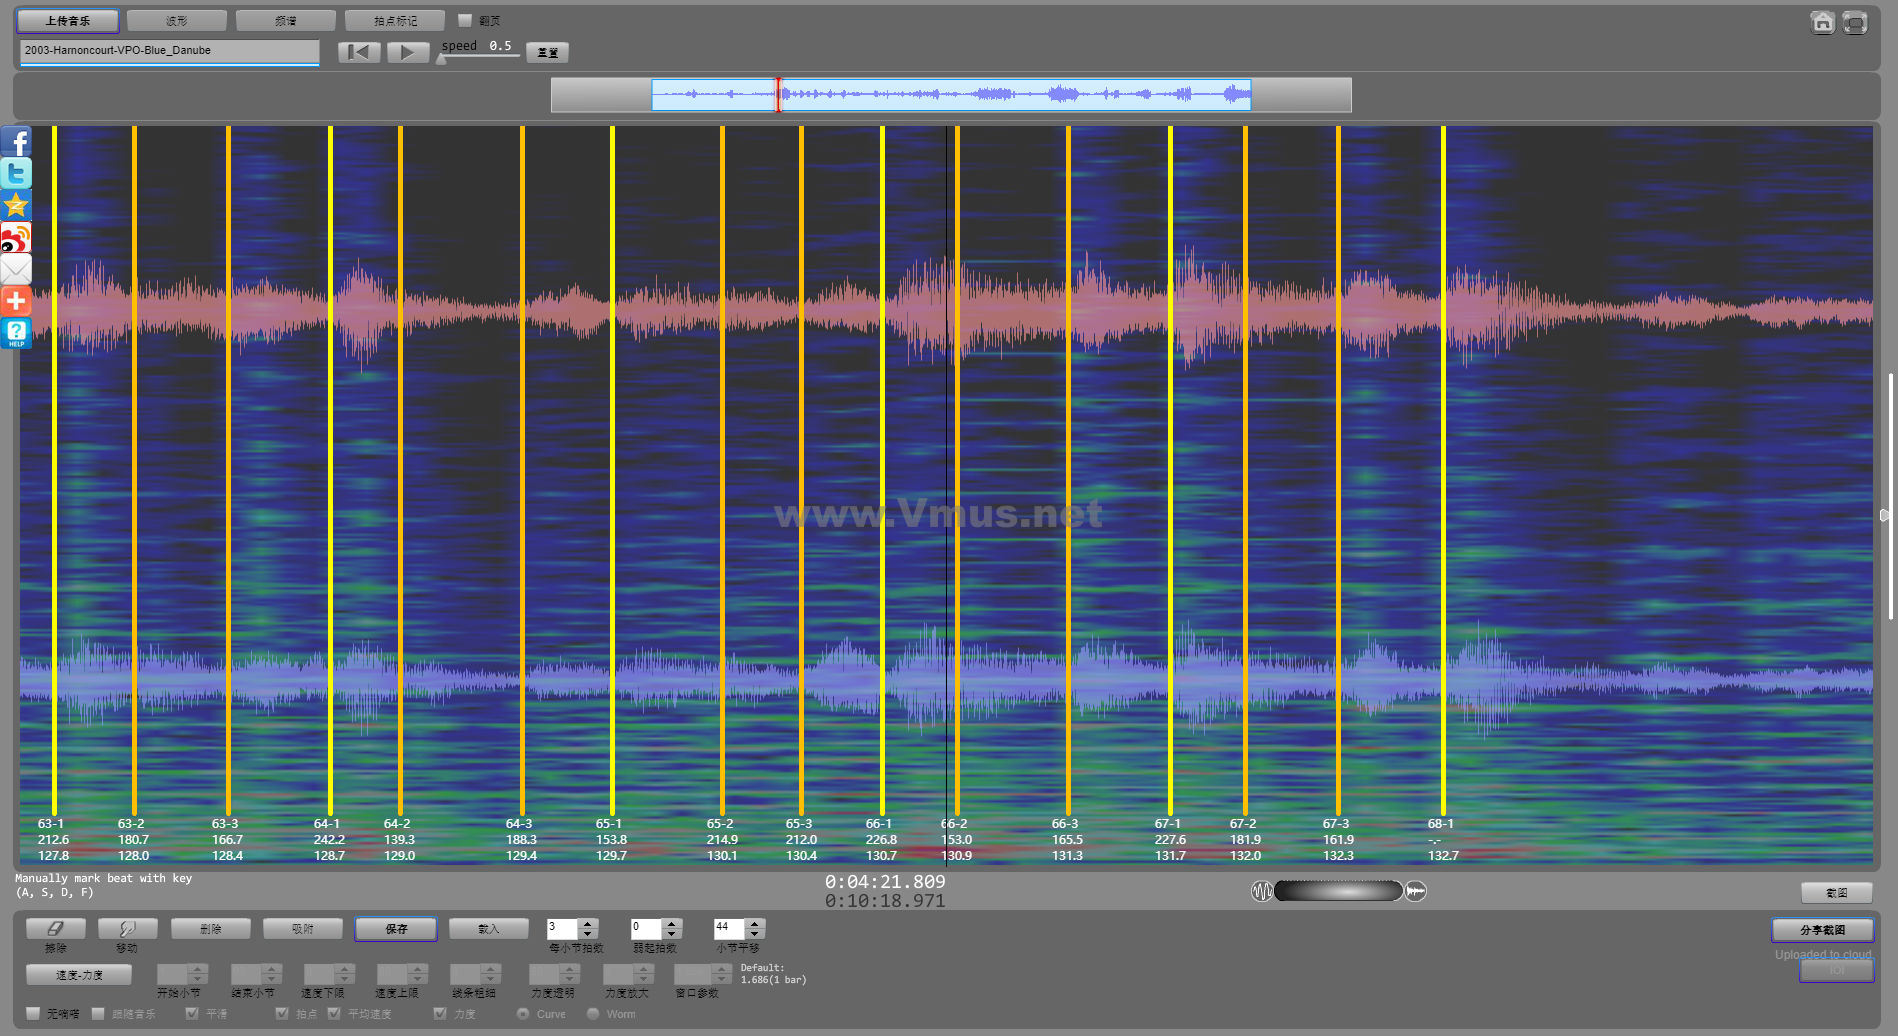Toggle fullscreen with the screen icon
Image resolution: width=1898 pixels, height=1036 pixels.
[x=1855, y=22]
